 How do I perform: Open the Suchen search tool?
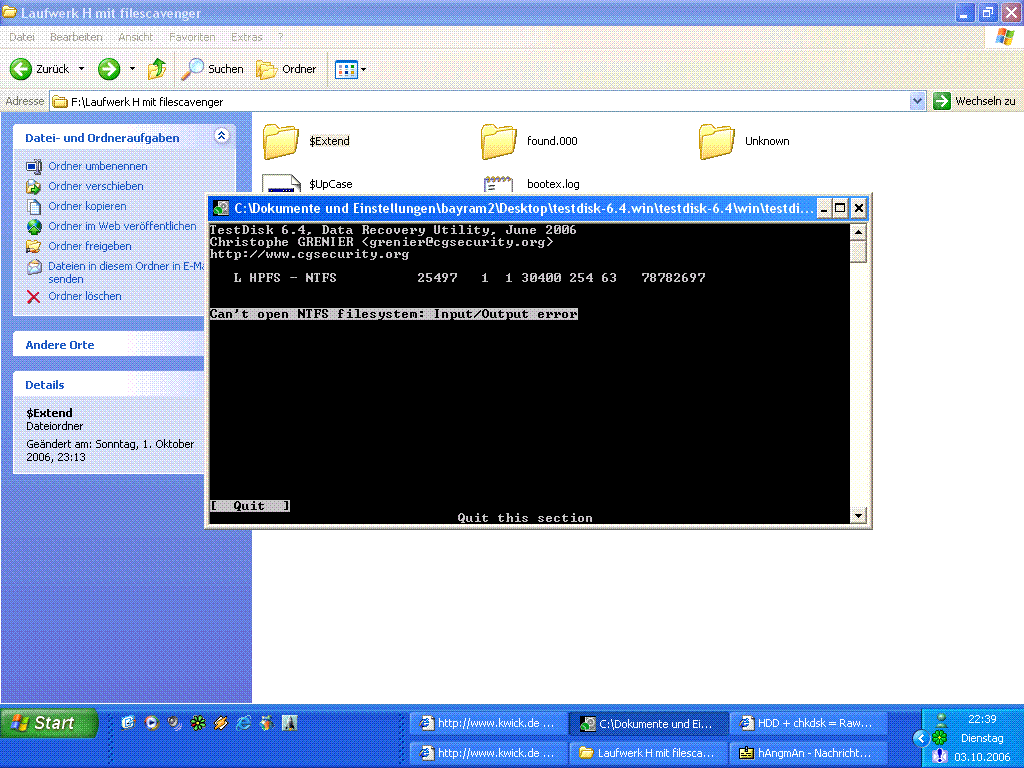(x=212, y=69)
